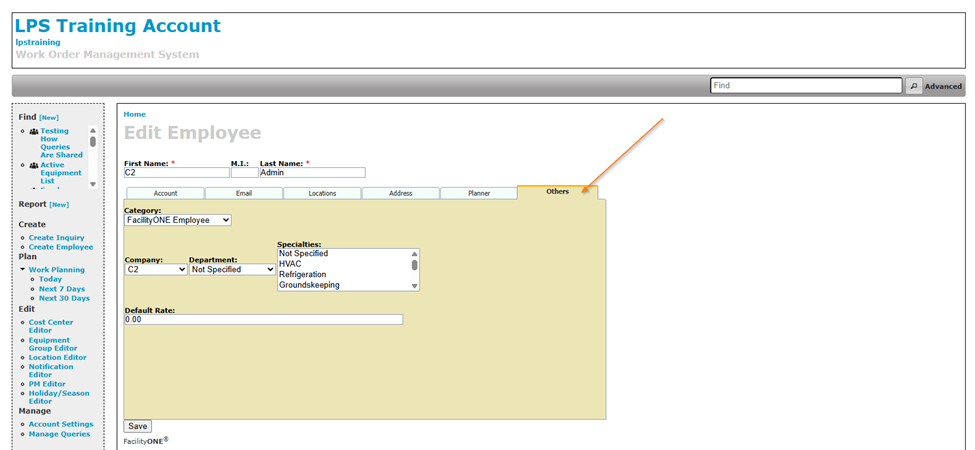Open the Email tab
This screenshot has height=450, width=975.
(244, 193)
